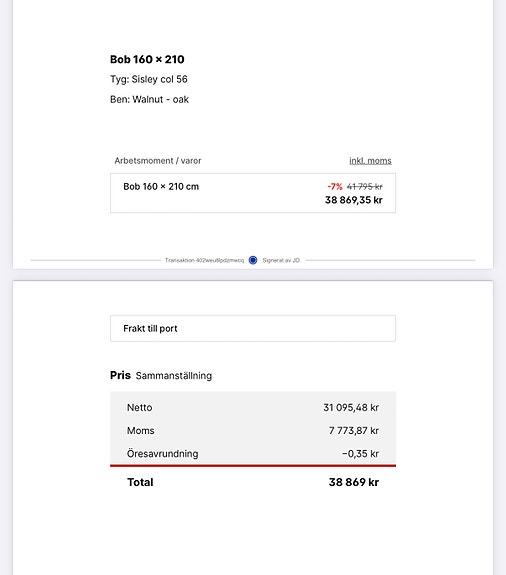Click the Netto row label
This screenshot has width=506, height=575.
pyautogui.click(x=139, y=407)
